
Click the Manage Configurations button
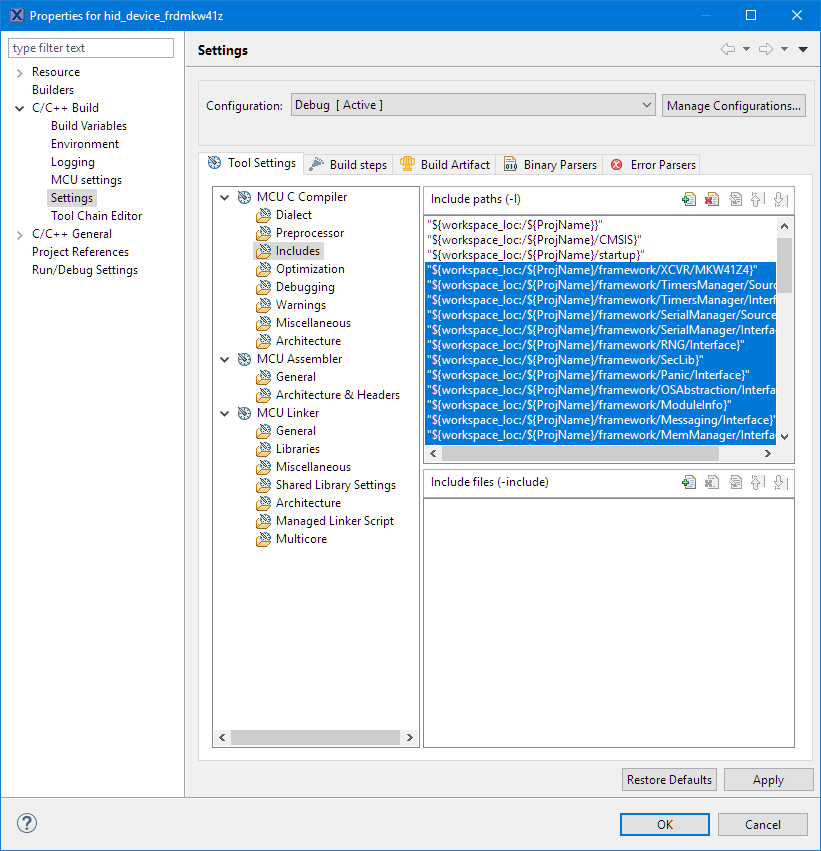[x=733, y=105]
